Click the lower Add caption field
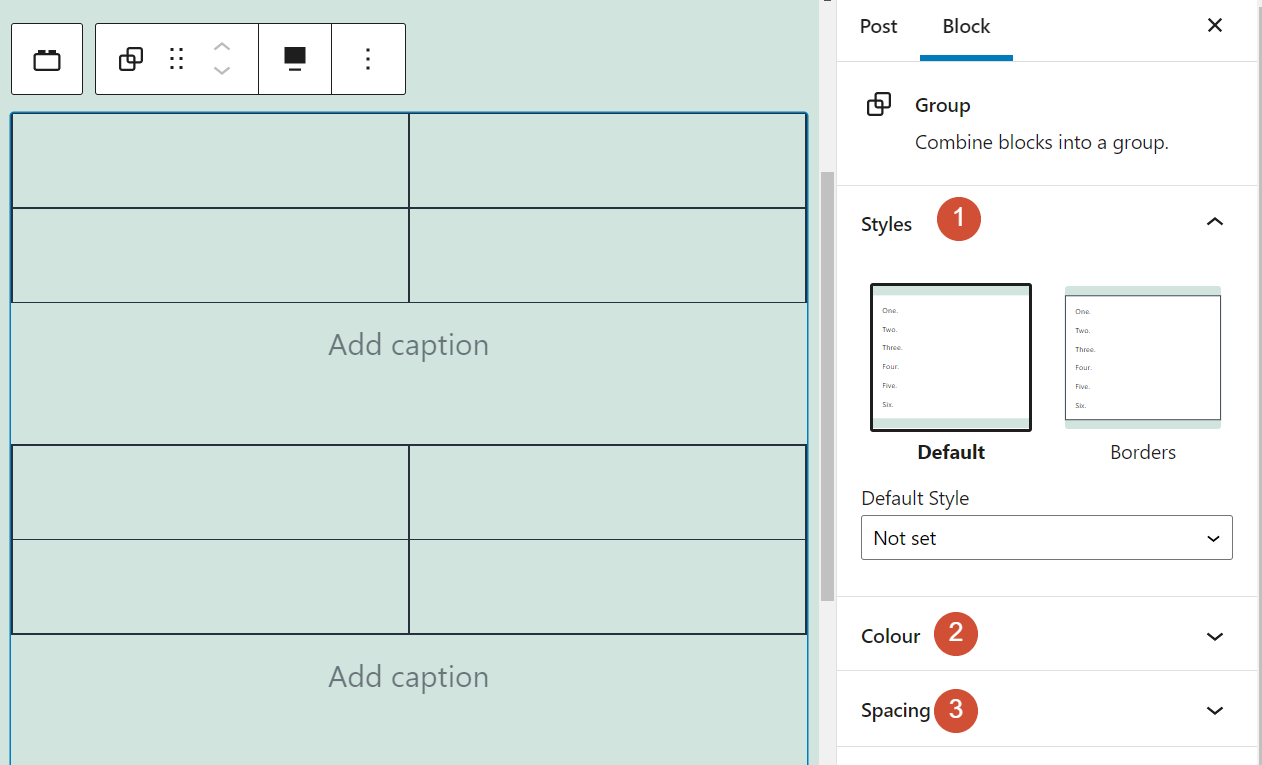Screen dimensions: 1262x765 [408, 676]
